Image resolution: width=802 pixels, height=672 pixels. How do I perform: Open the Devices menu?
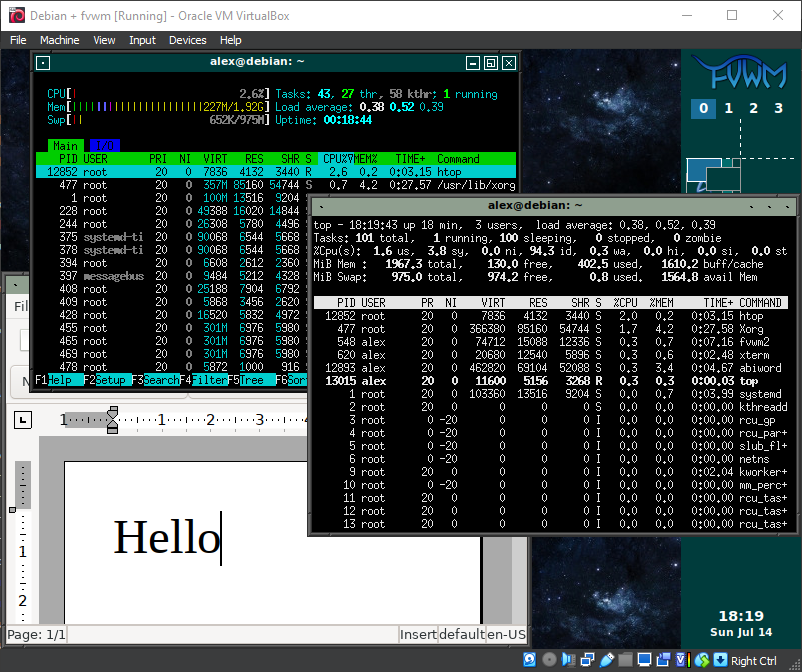[187, 40]
